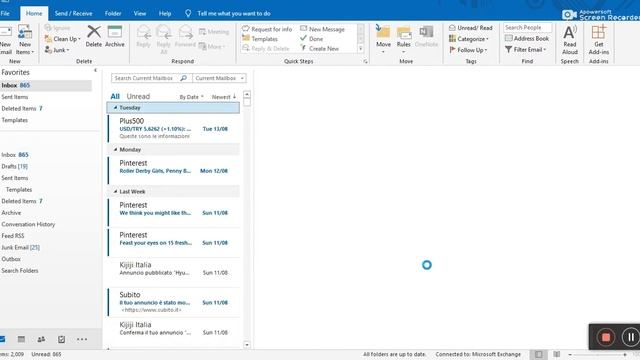Click the Delete icon in ribbon
Screen dimensions: 640x360
tap(93, 36)
